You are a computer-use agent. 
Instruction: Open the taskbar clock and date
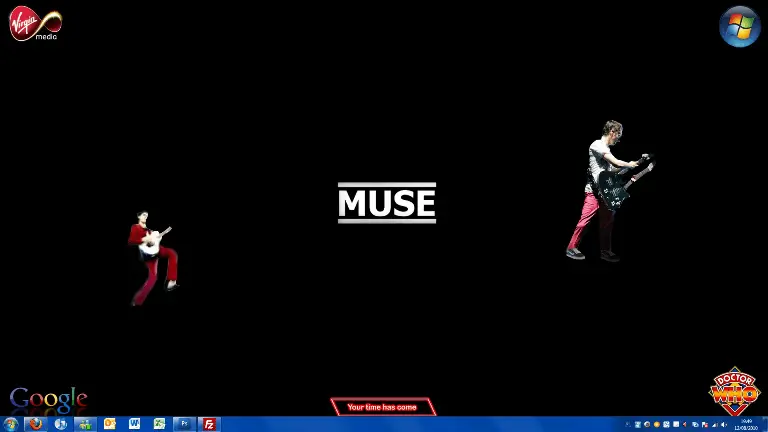coord(746,425)
